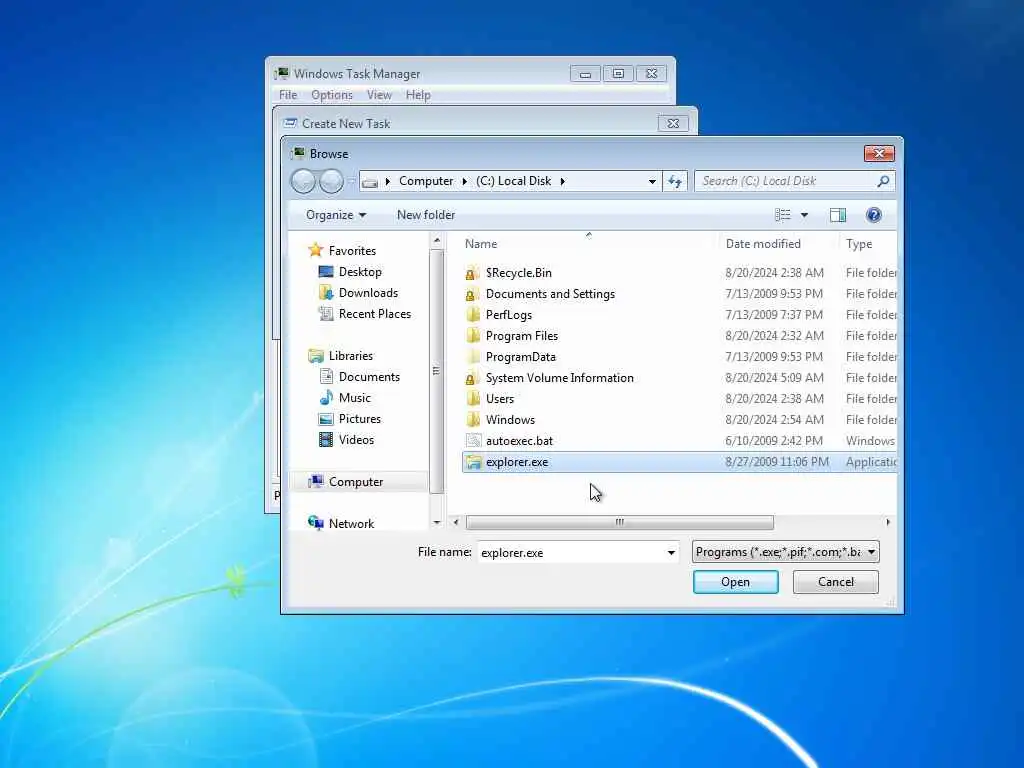The image size is (1024, 768).
Task: Select Network in the navigation pane
Action: coord(351,524)
